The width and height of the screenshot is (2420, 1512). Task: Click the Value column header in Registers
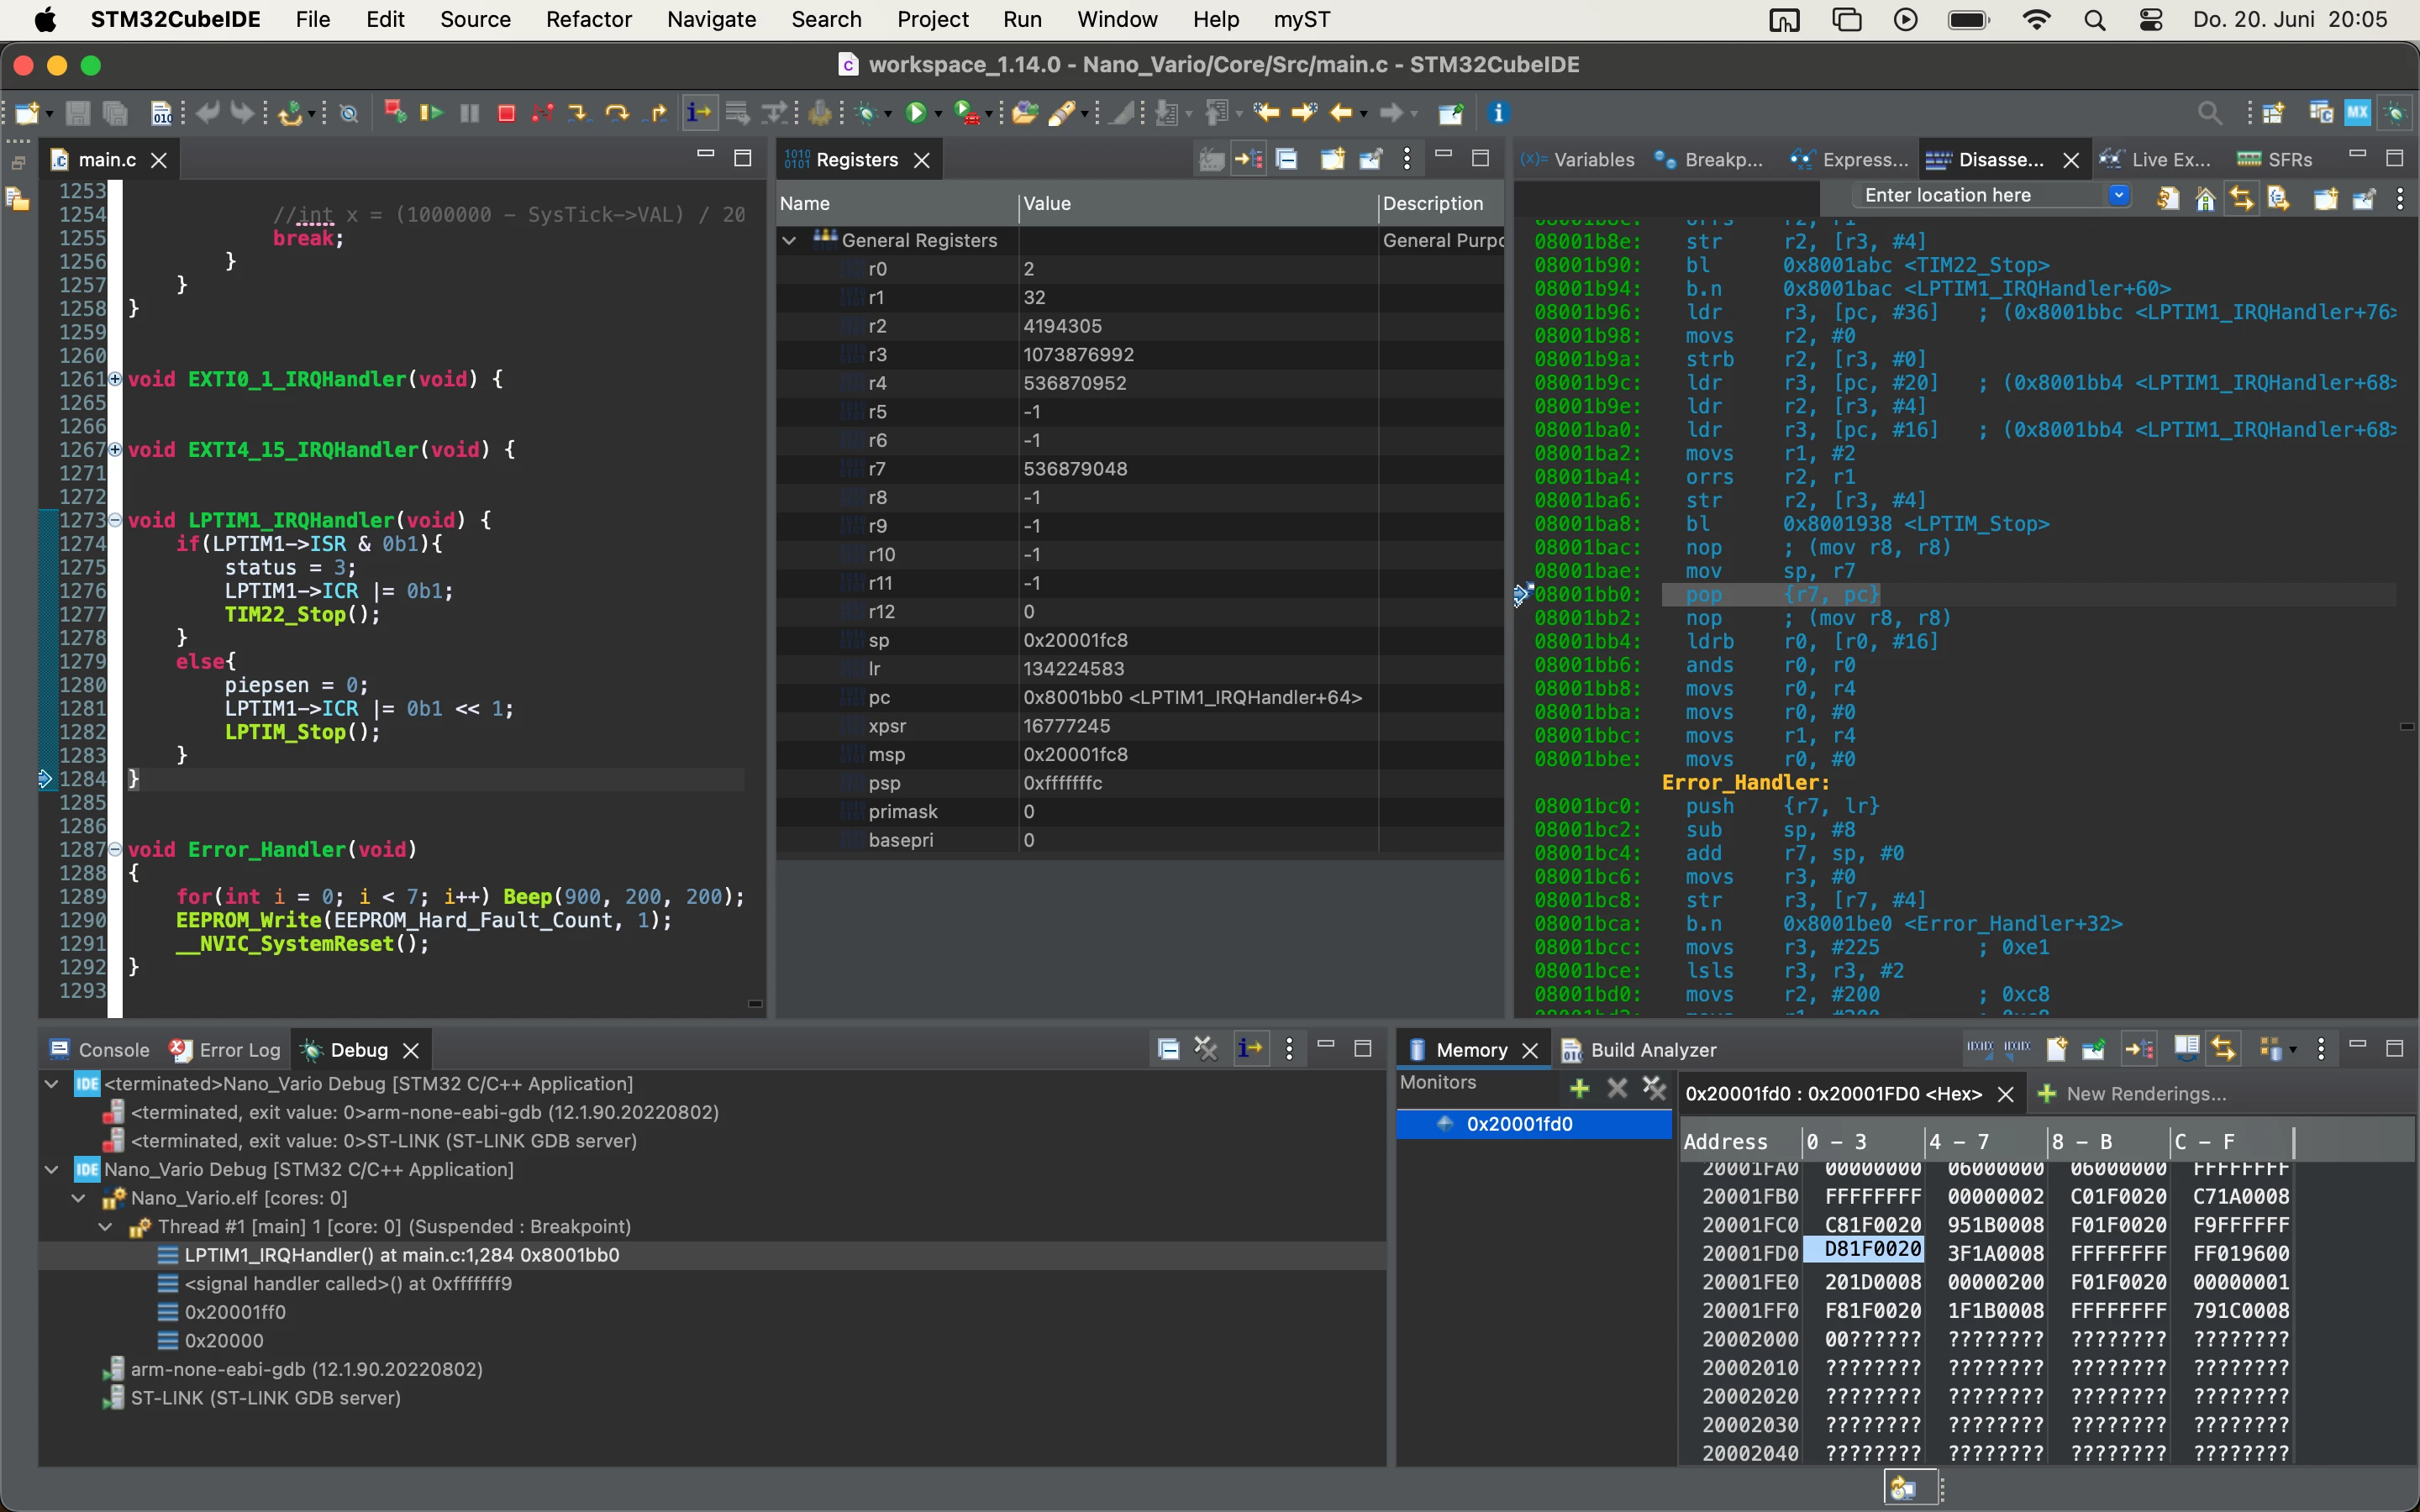tap(1197, 203)
